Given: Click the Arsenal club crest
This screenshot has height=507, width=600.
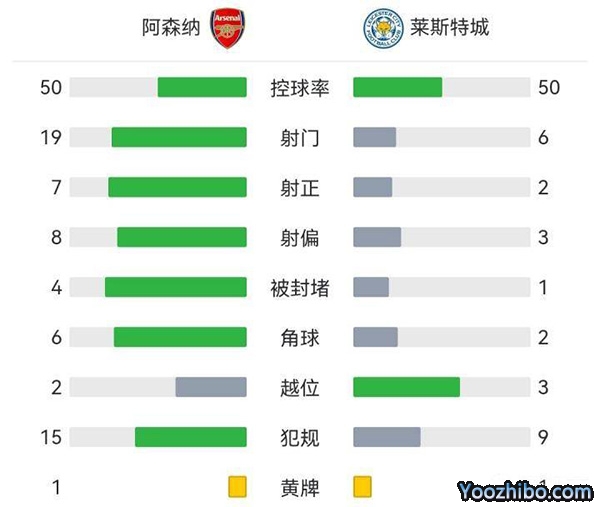Looking at the screenshot, I should (x=227, y=28).
